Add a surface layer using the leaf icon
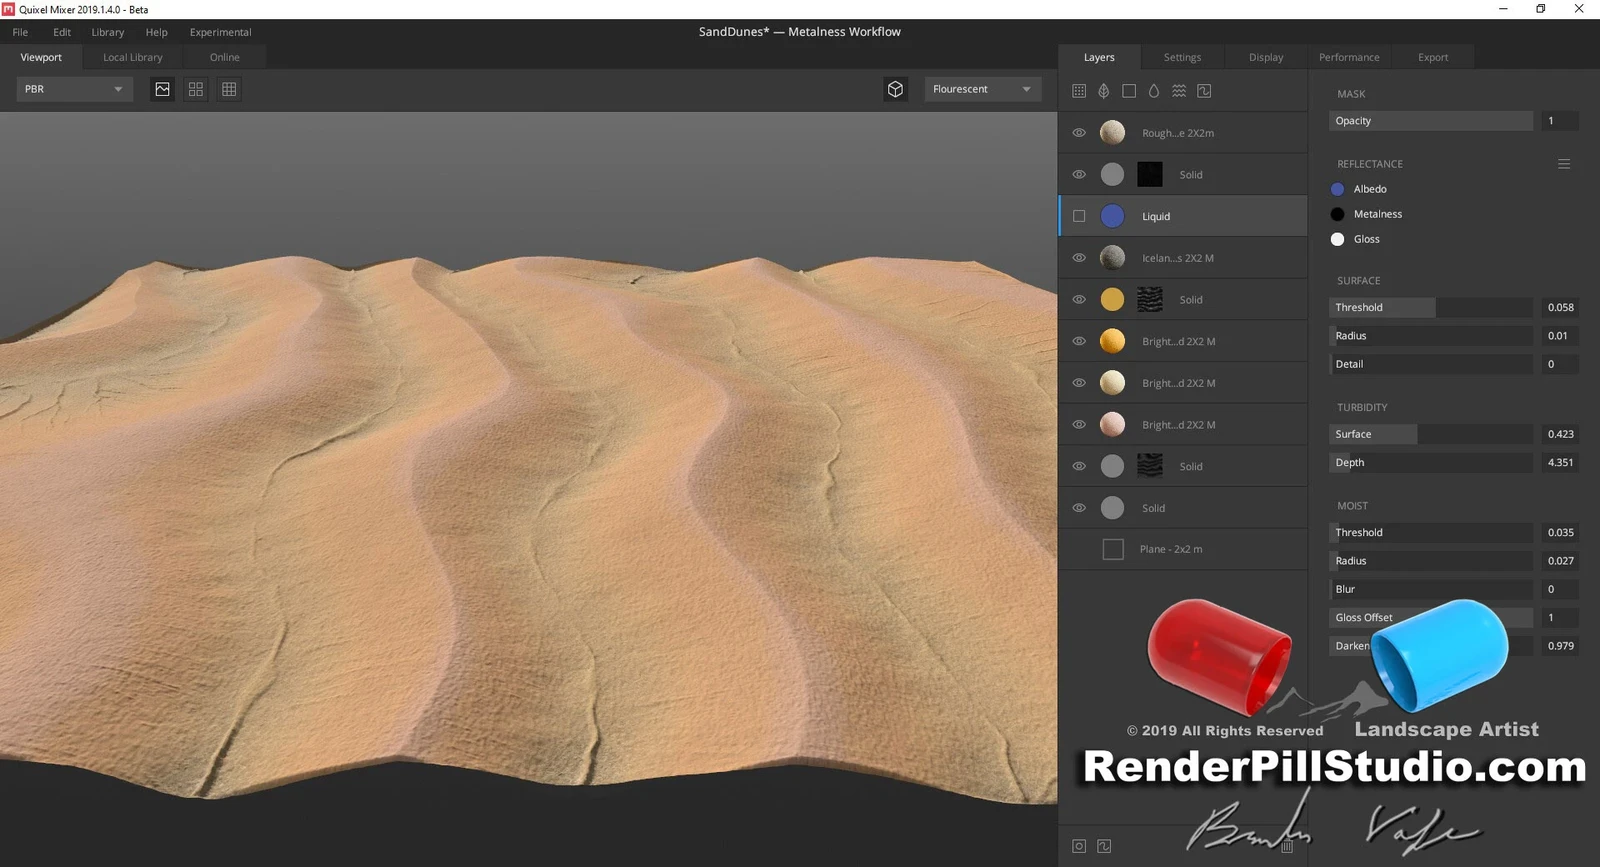The width and height of the screenshot is (1600, 867). [1104, 91]
